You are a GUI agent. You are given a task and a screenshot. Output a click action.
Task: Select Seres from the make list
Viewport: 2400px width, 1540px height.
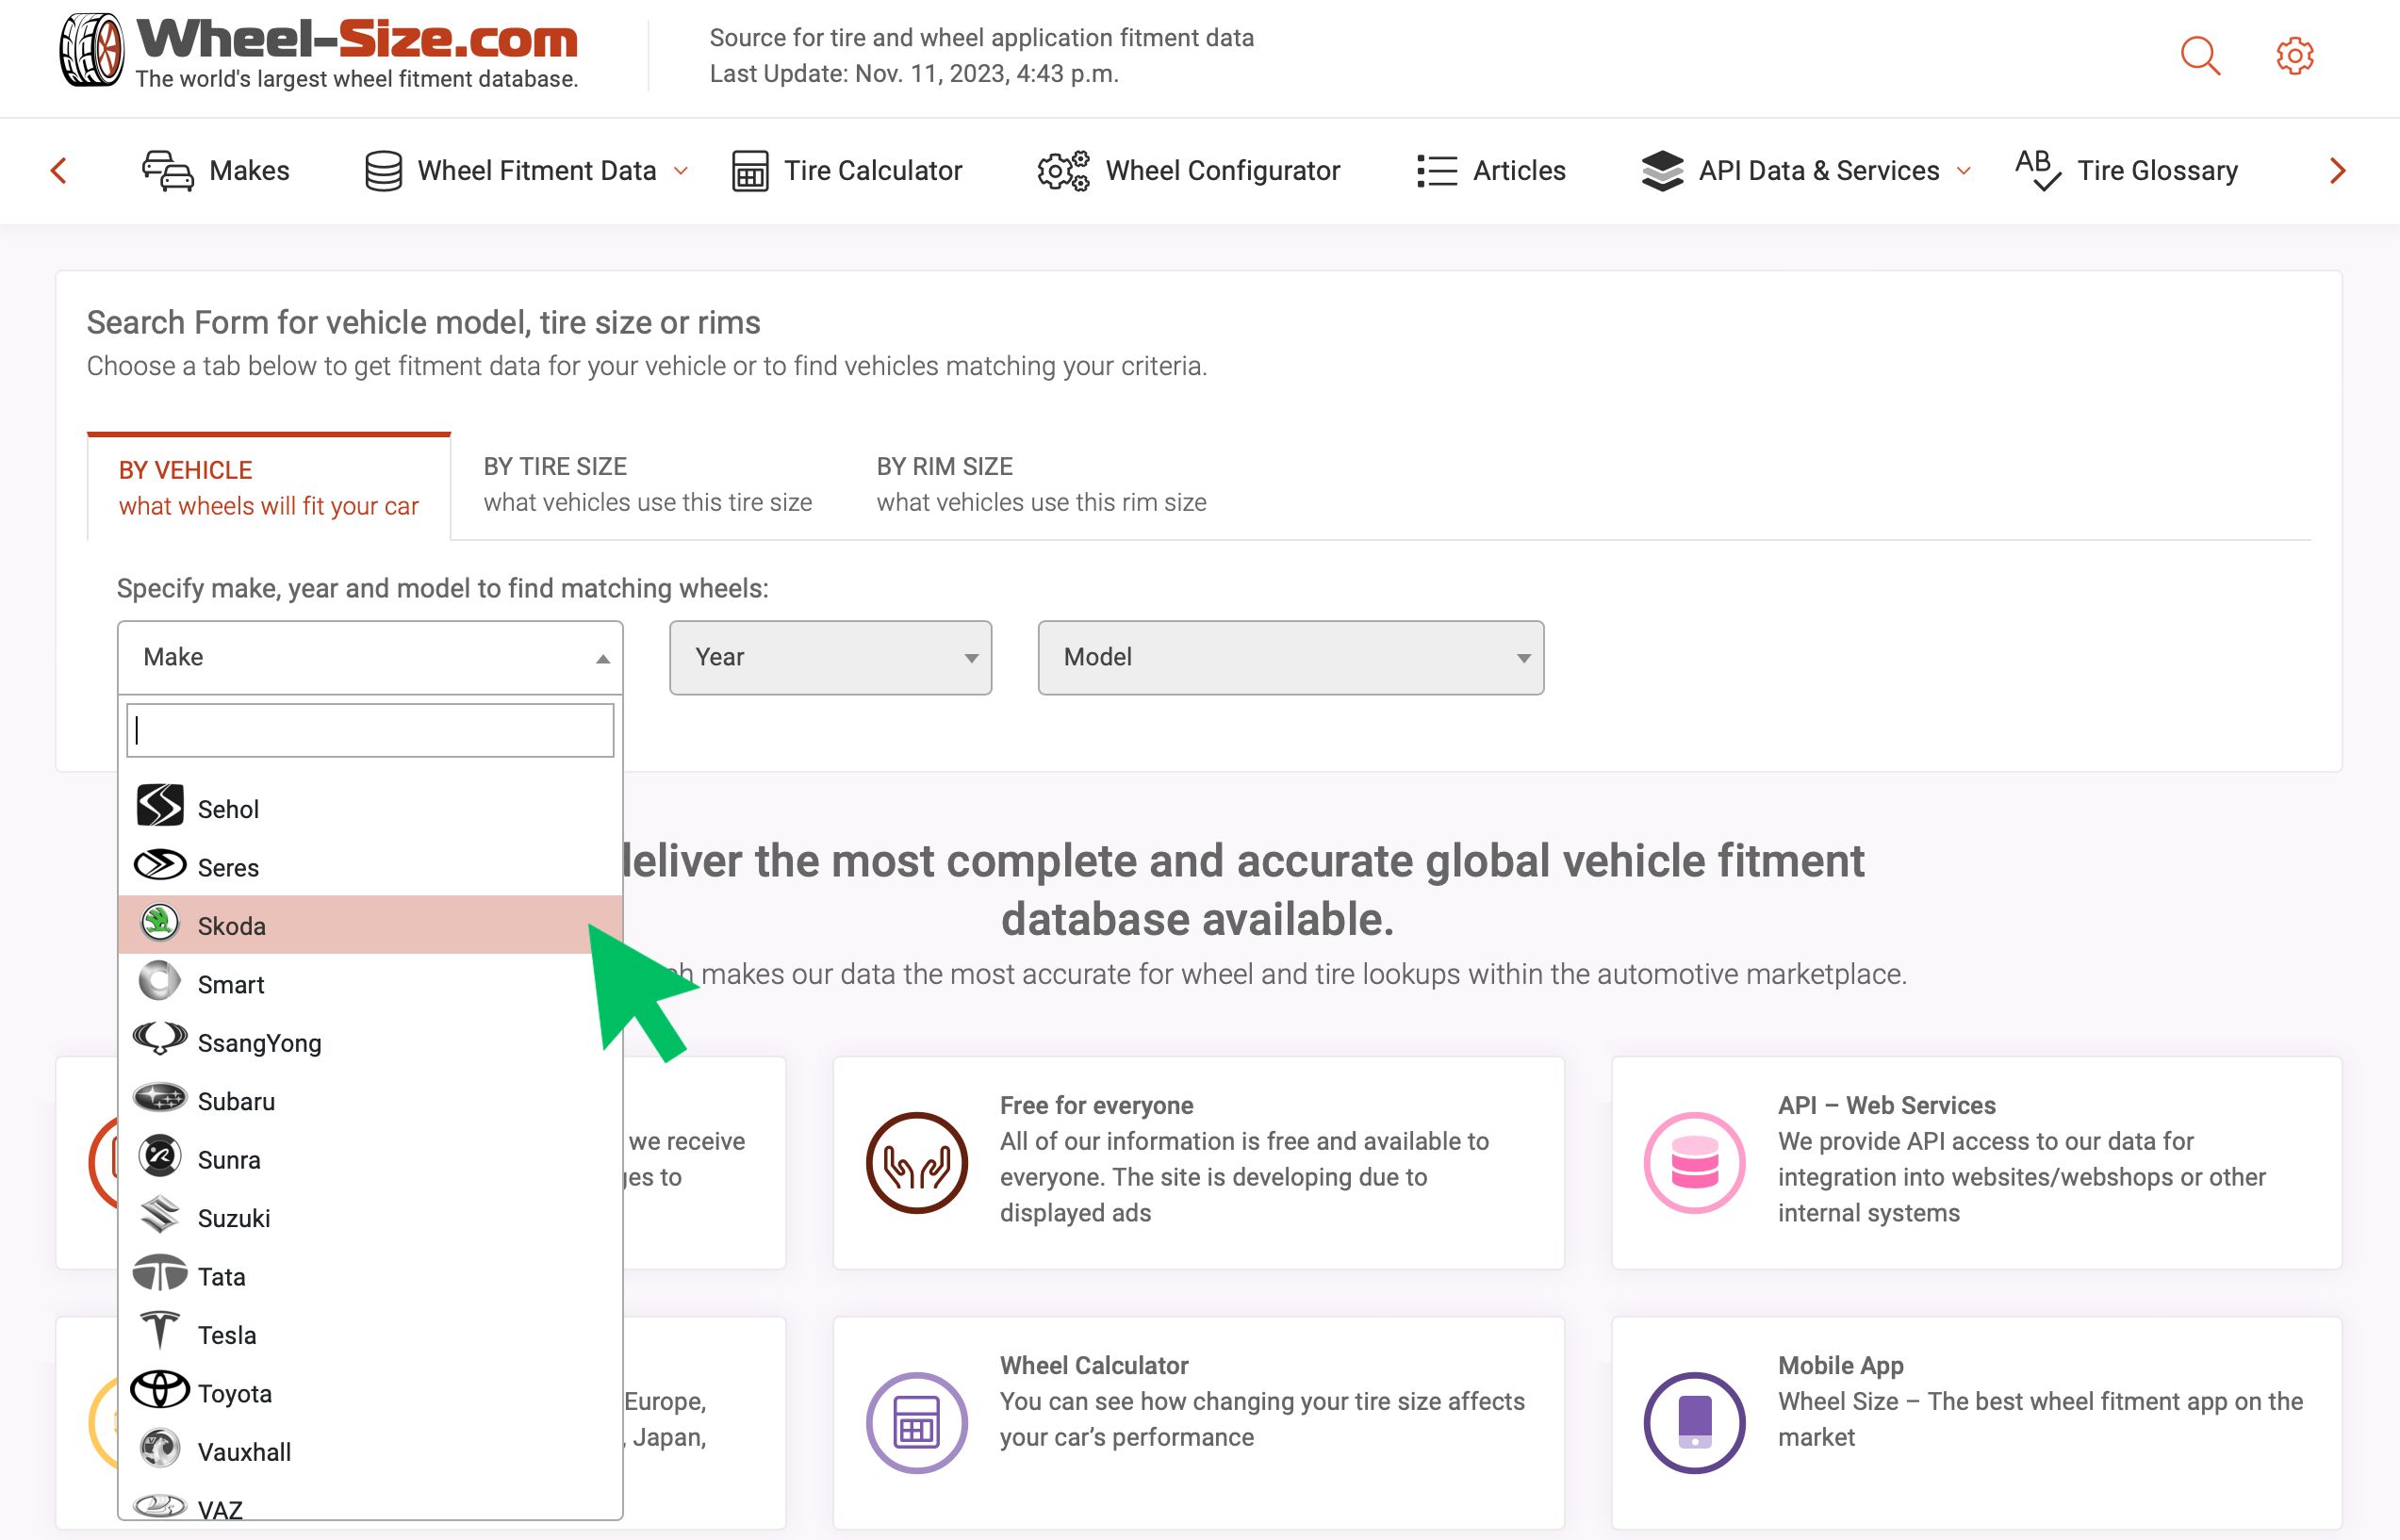click(x=370, y=867)
